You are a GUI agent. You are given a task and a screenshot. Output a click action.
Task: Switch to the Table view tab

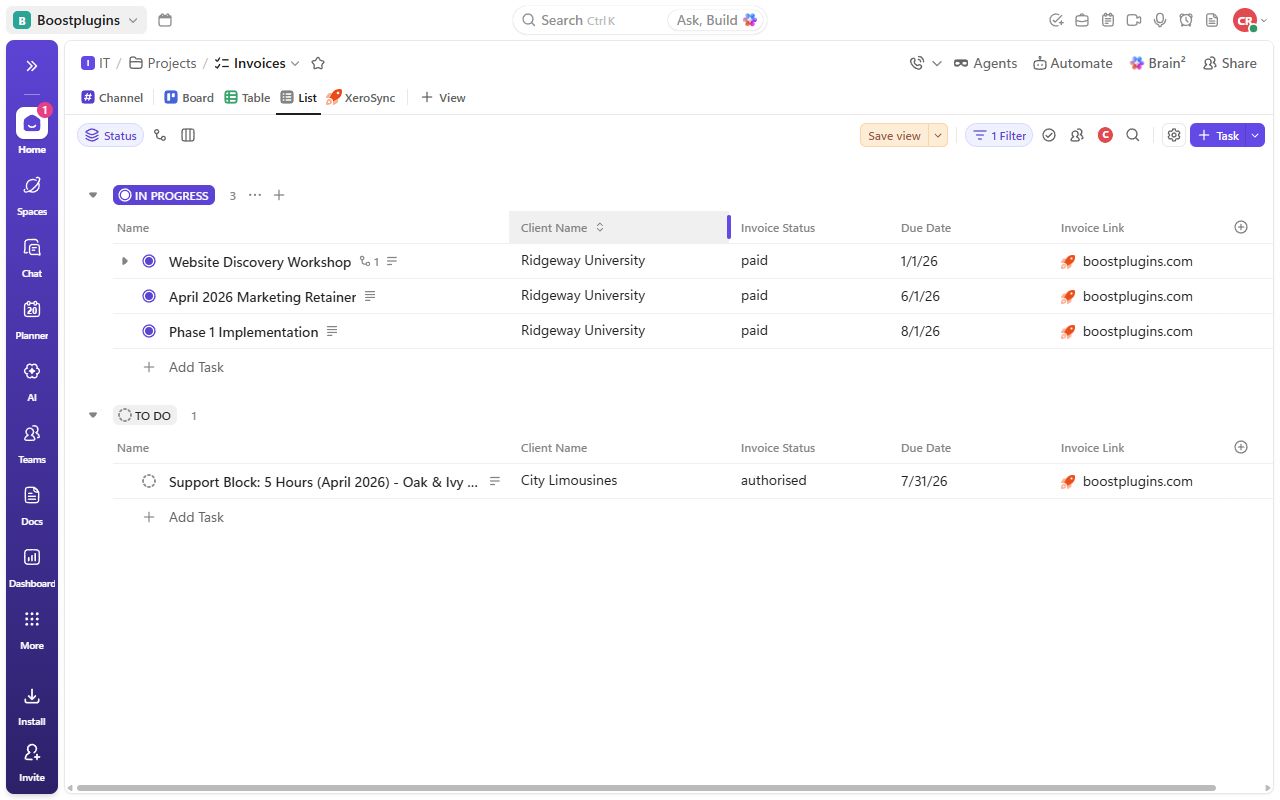pyautogui.click(x=247, y=98)
